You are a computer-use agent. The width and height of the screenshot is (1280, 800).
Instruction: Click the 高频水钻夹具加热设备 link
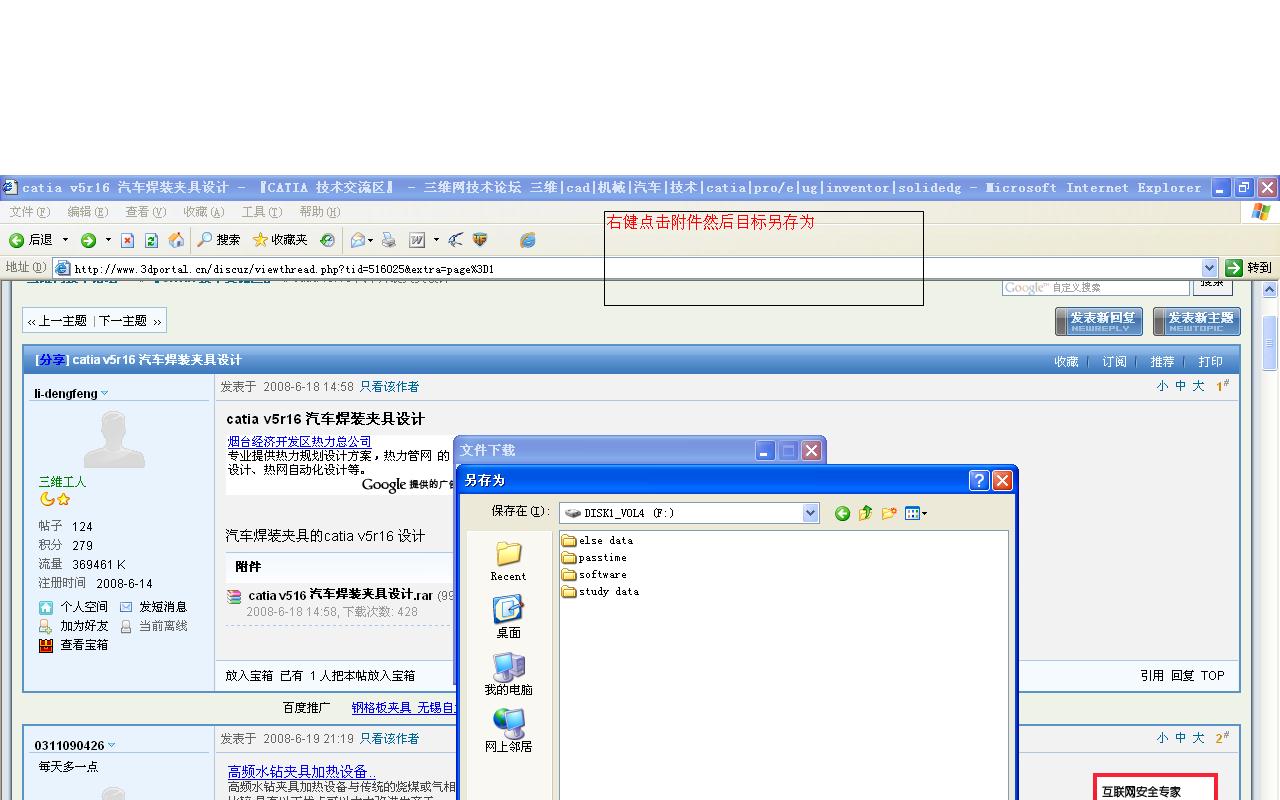301,772
